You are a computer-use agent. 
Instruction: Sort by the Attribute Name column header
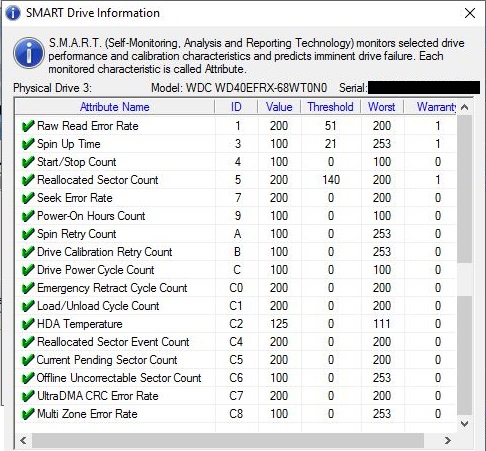(115, 107)
